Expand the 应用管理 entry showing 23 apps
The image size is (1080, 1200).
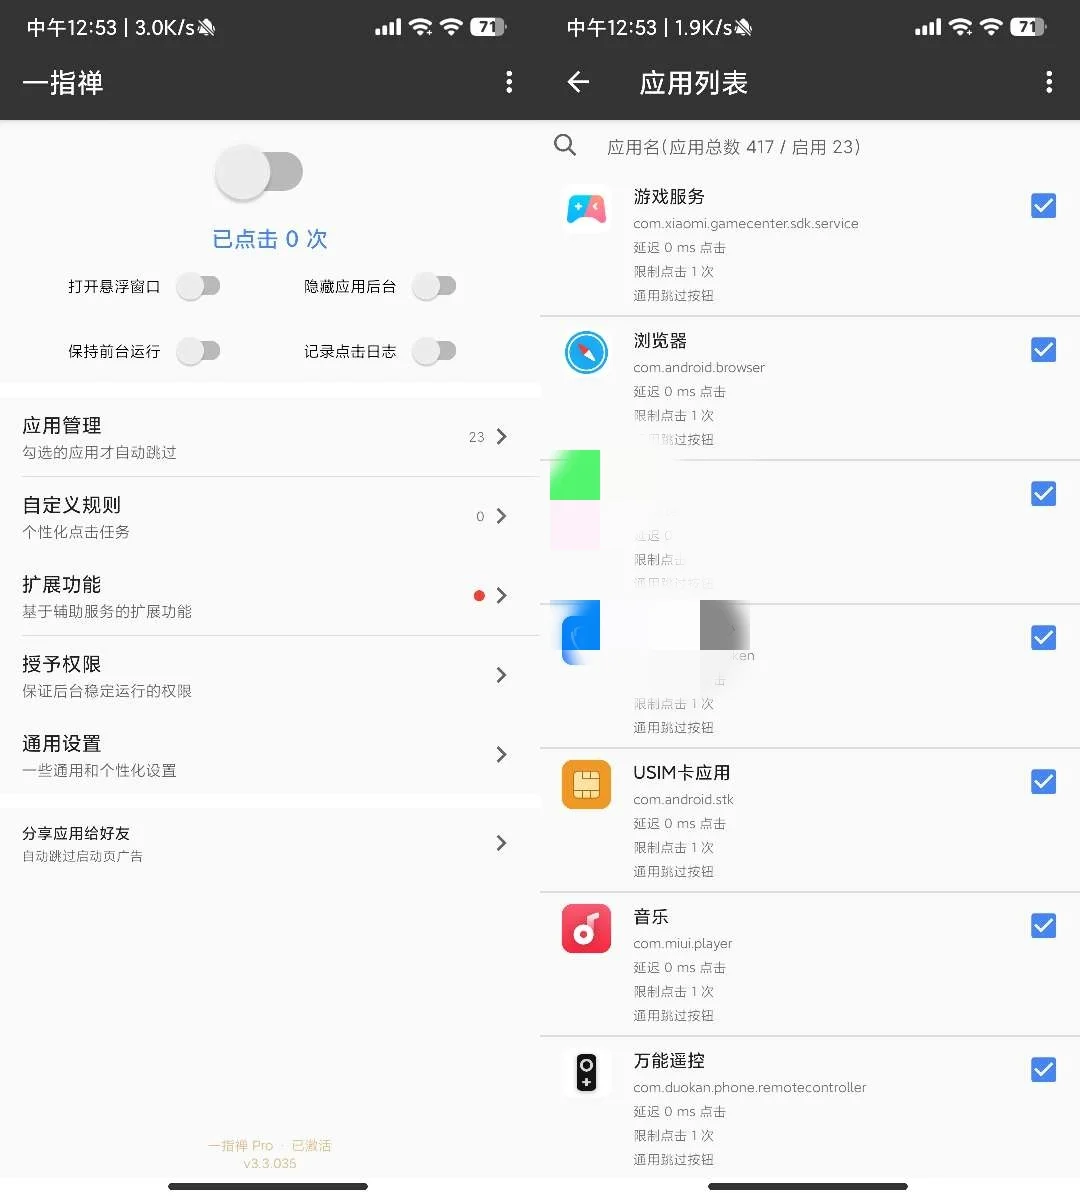coord(270,437)
